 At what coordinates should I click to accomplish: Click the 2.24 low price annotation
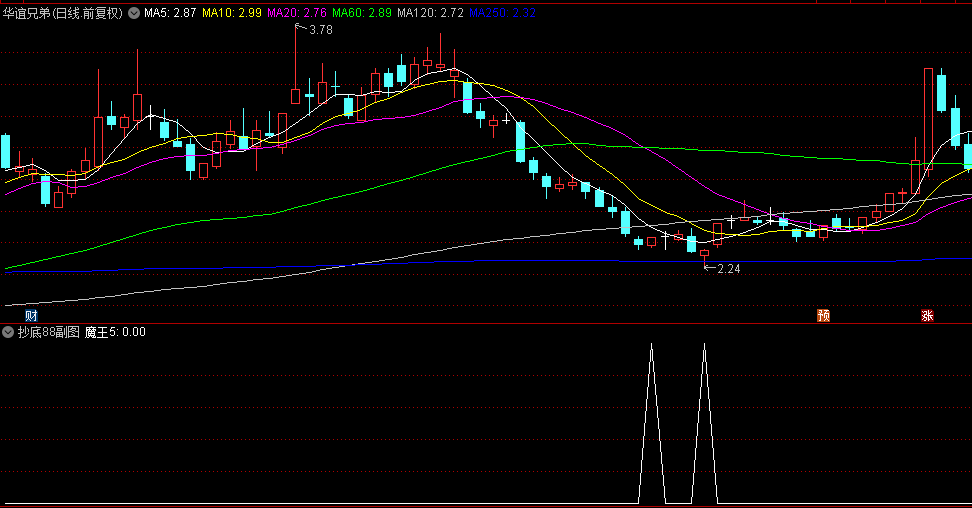(x=728, y=269)
